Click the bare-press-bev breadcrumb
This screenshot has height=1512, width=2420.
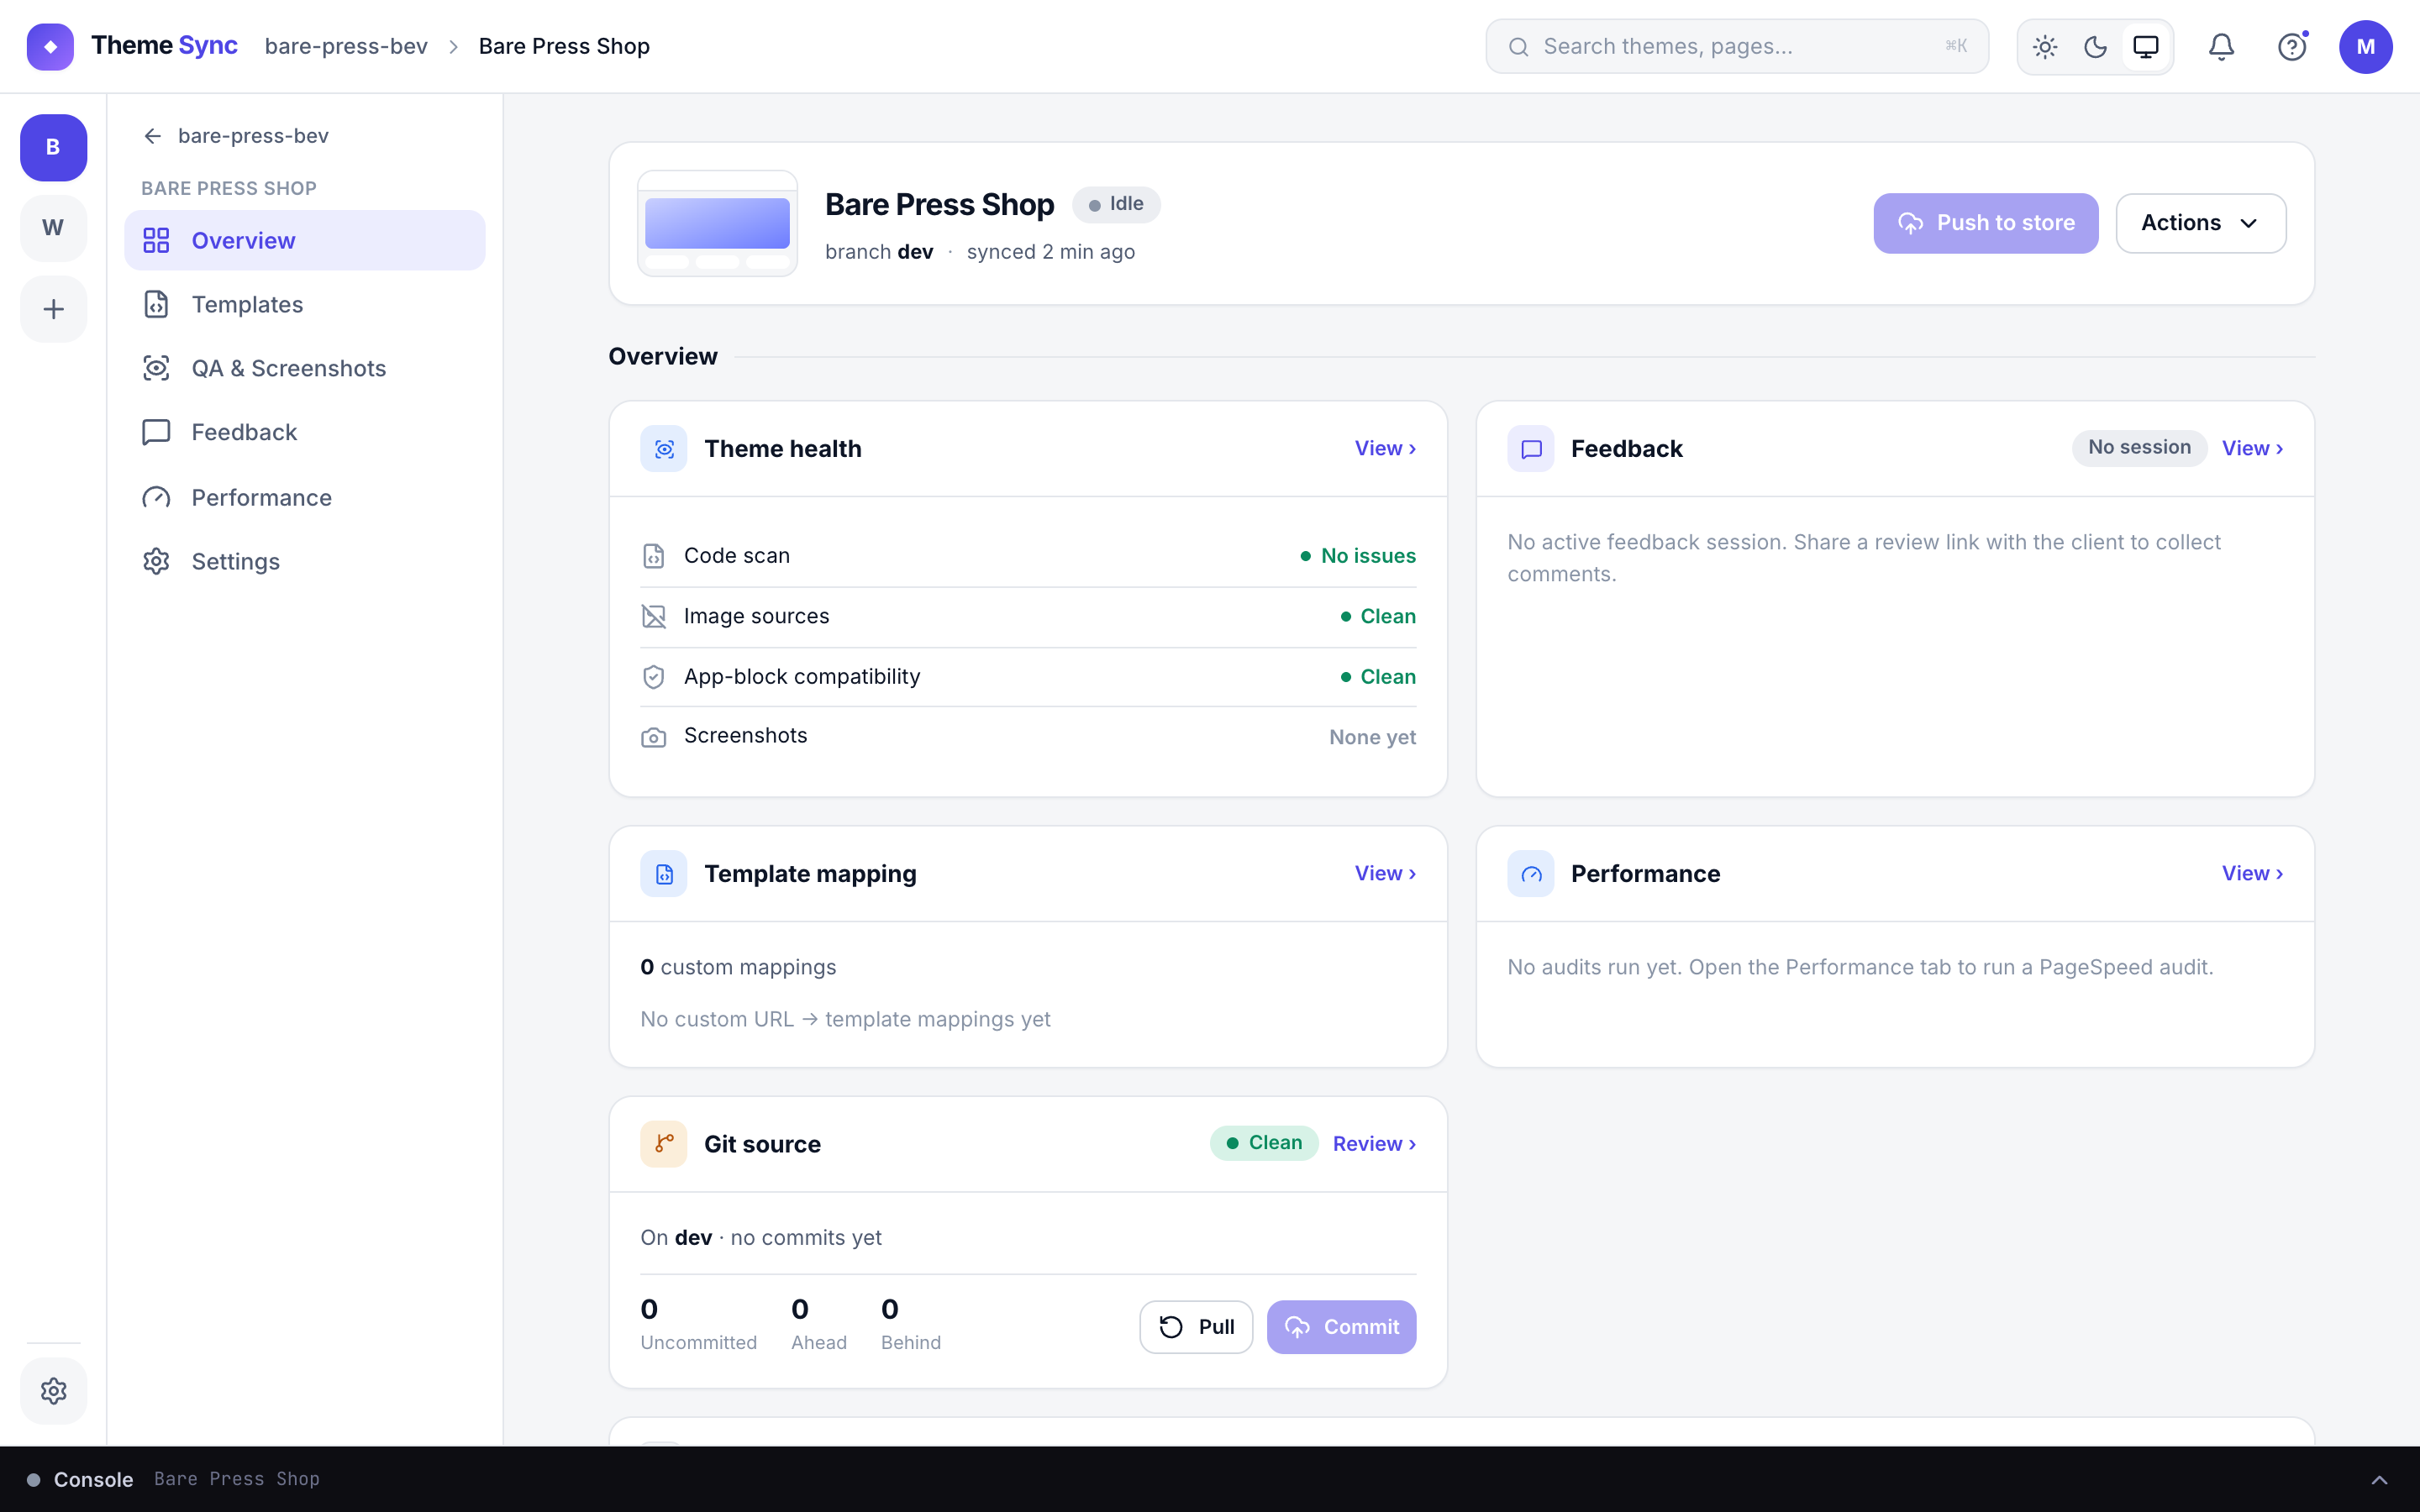pos(346,46)
